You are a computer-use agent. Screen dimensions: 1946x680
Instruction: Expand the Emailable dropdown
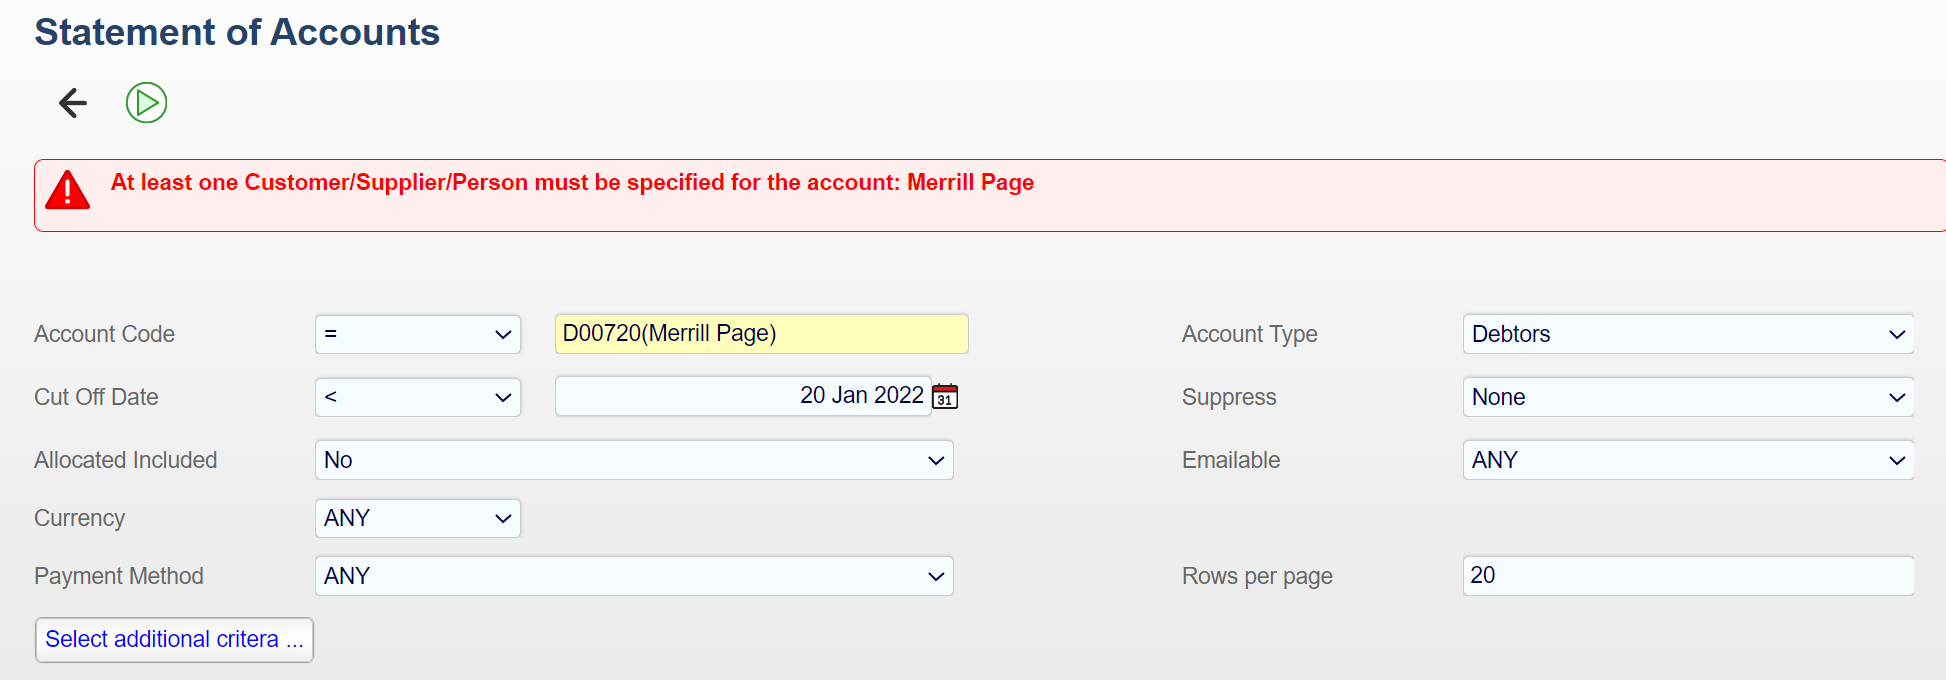1687,460
